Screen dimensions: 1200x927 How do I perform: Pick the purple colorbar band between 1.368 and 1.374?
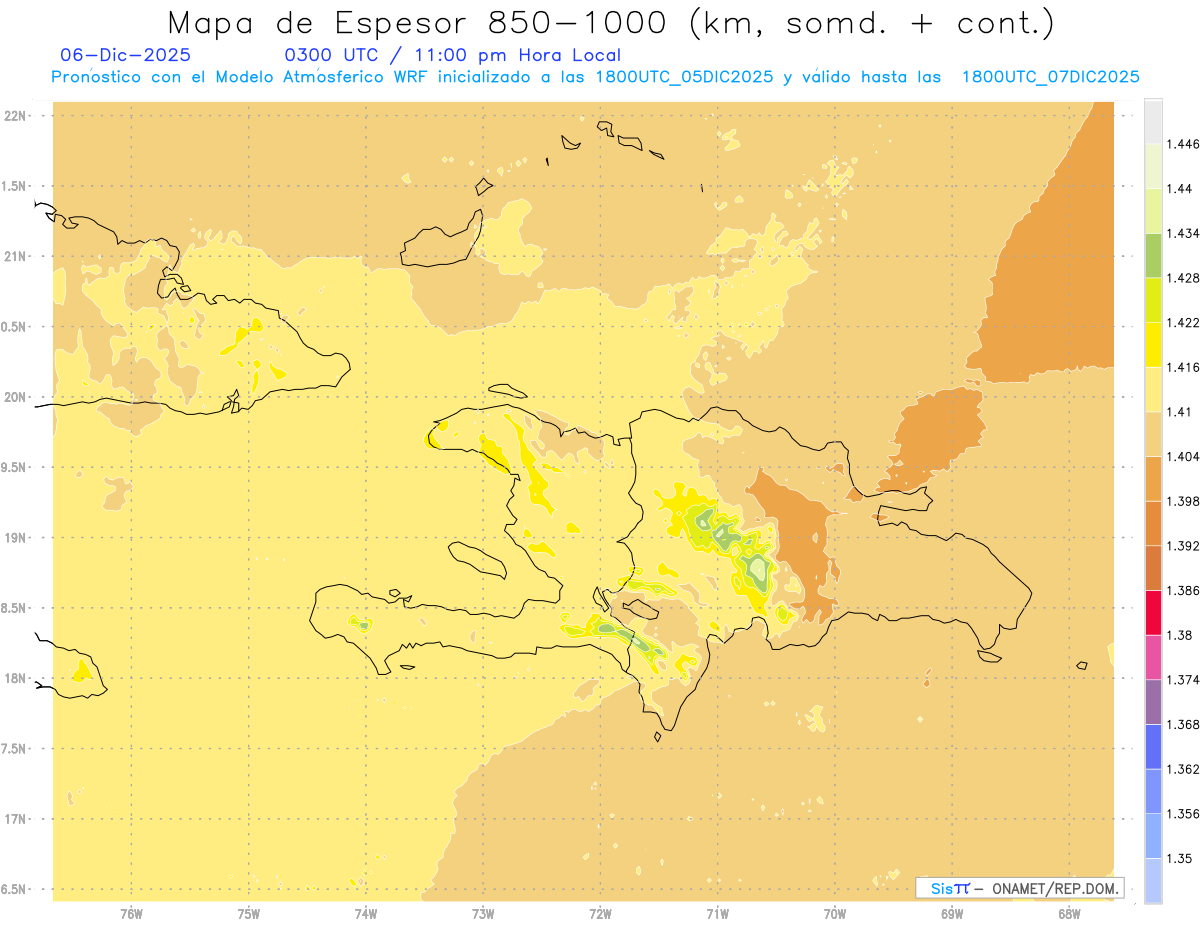[1153, 702]
